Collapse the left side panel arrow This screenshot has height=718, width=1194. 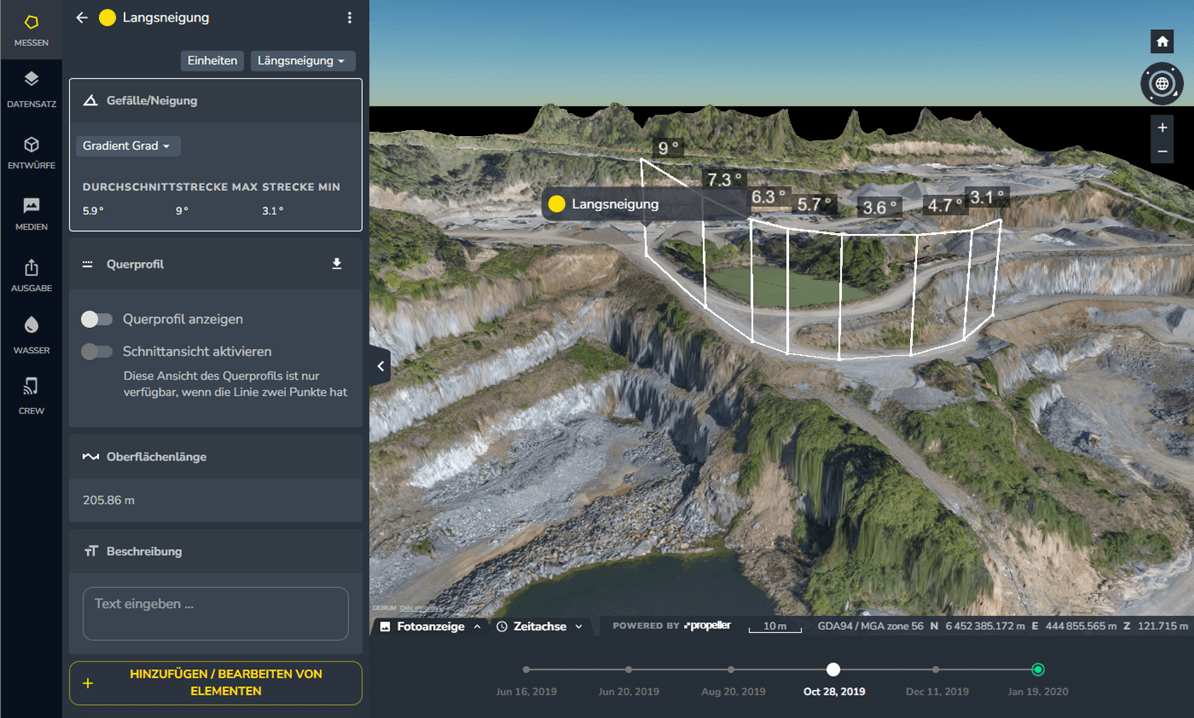(x=380, y=366)
